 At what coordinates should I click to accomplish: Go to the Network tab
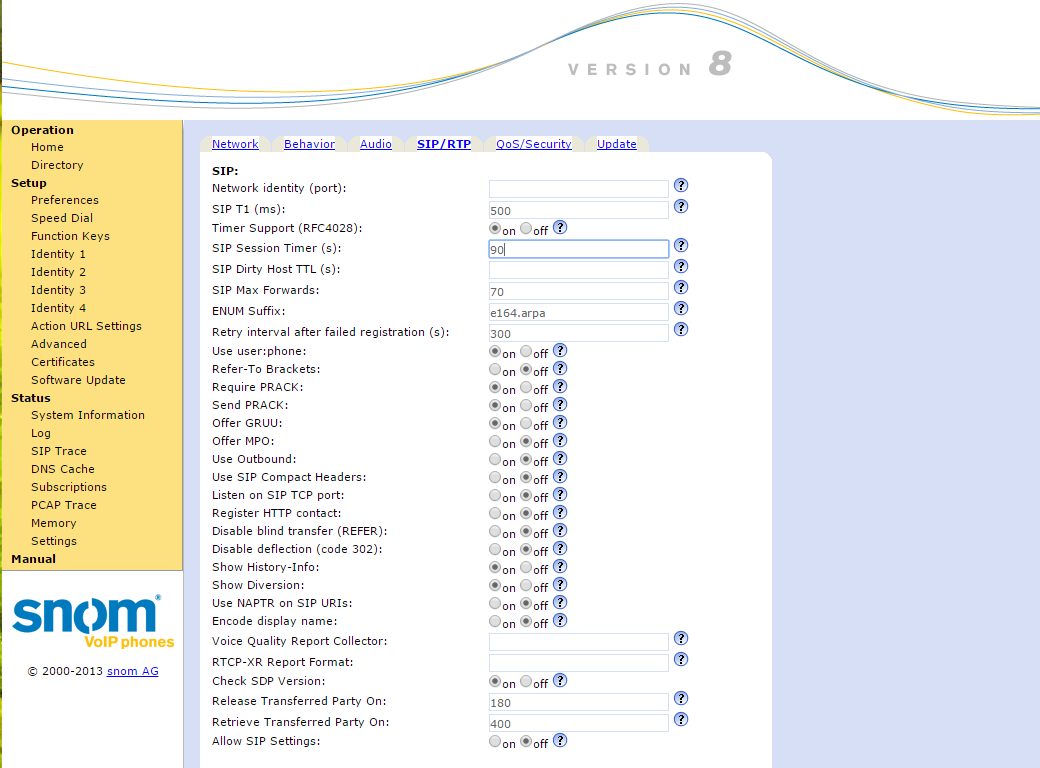point(235,144)
